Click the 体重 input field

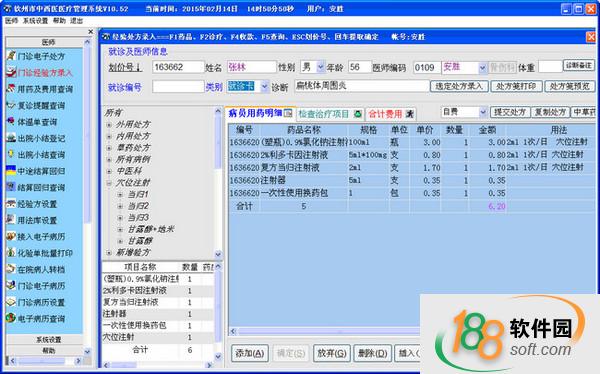550,67
